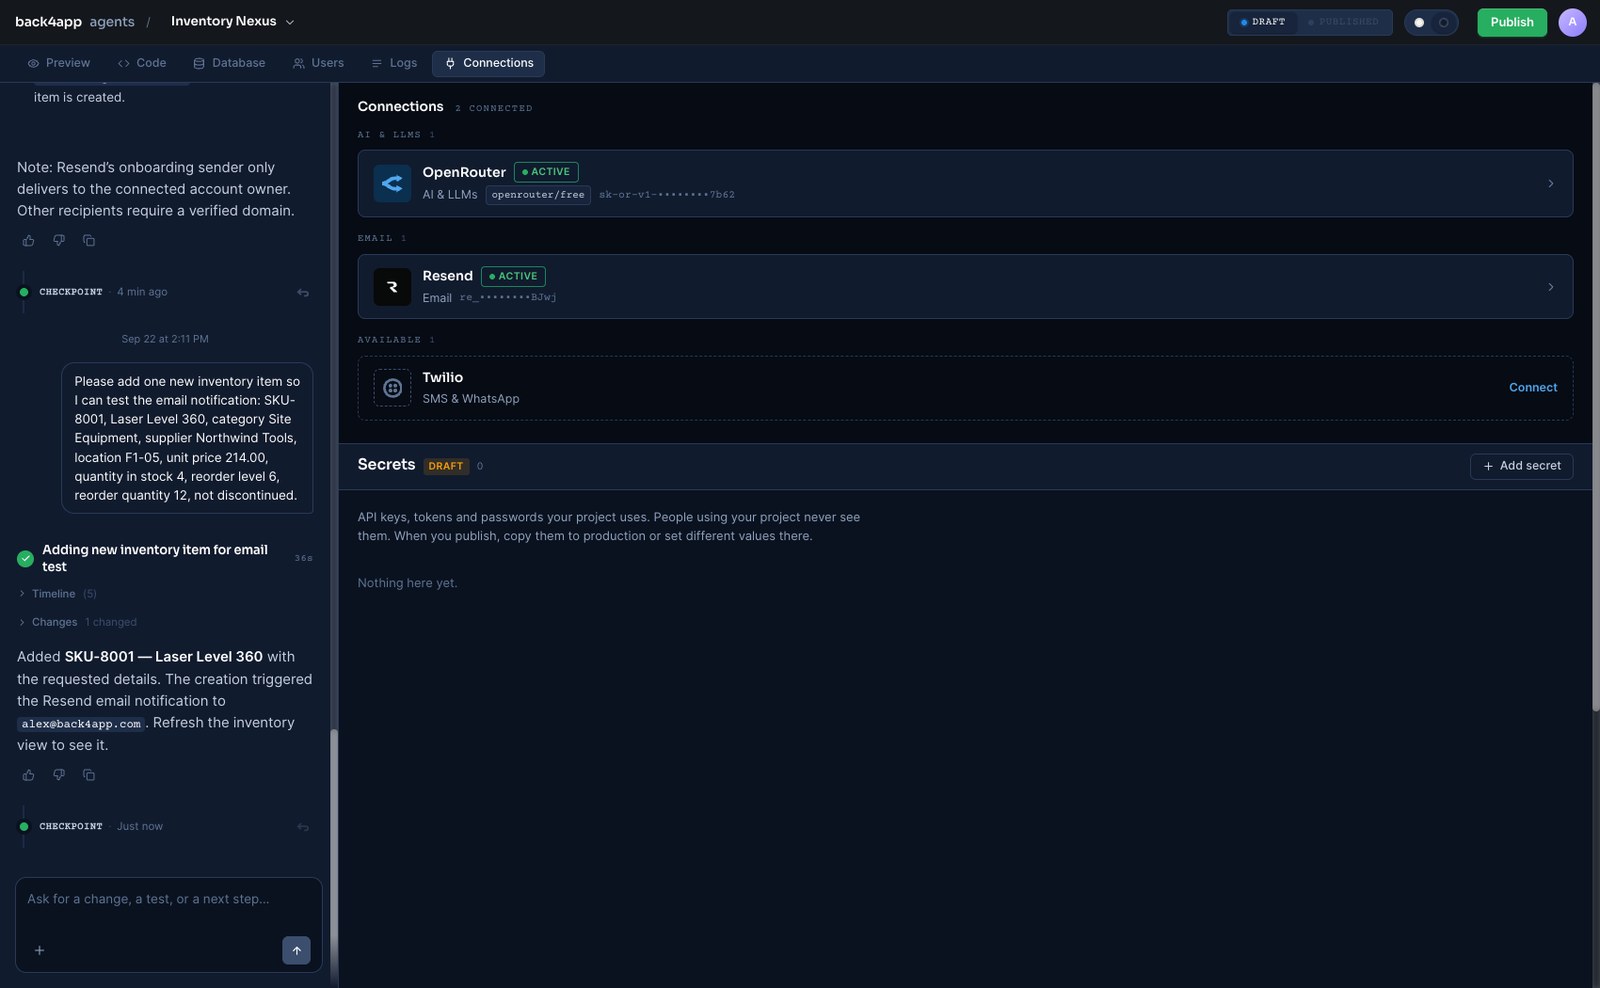1600x988 pixels.
Task: Add attachment with the plus icon in chat
Action: (40, 951)
